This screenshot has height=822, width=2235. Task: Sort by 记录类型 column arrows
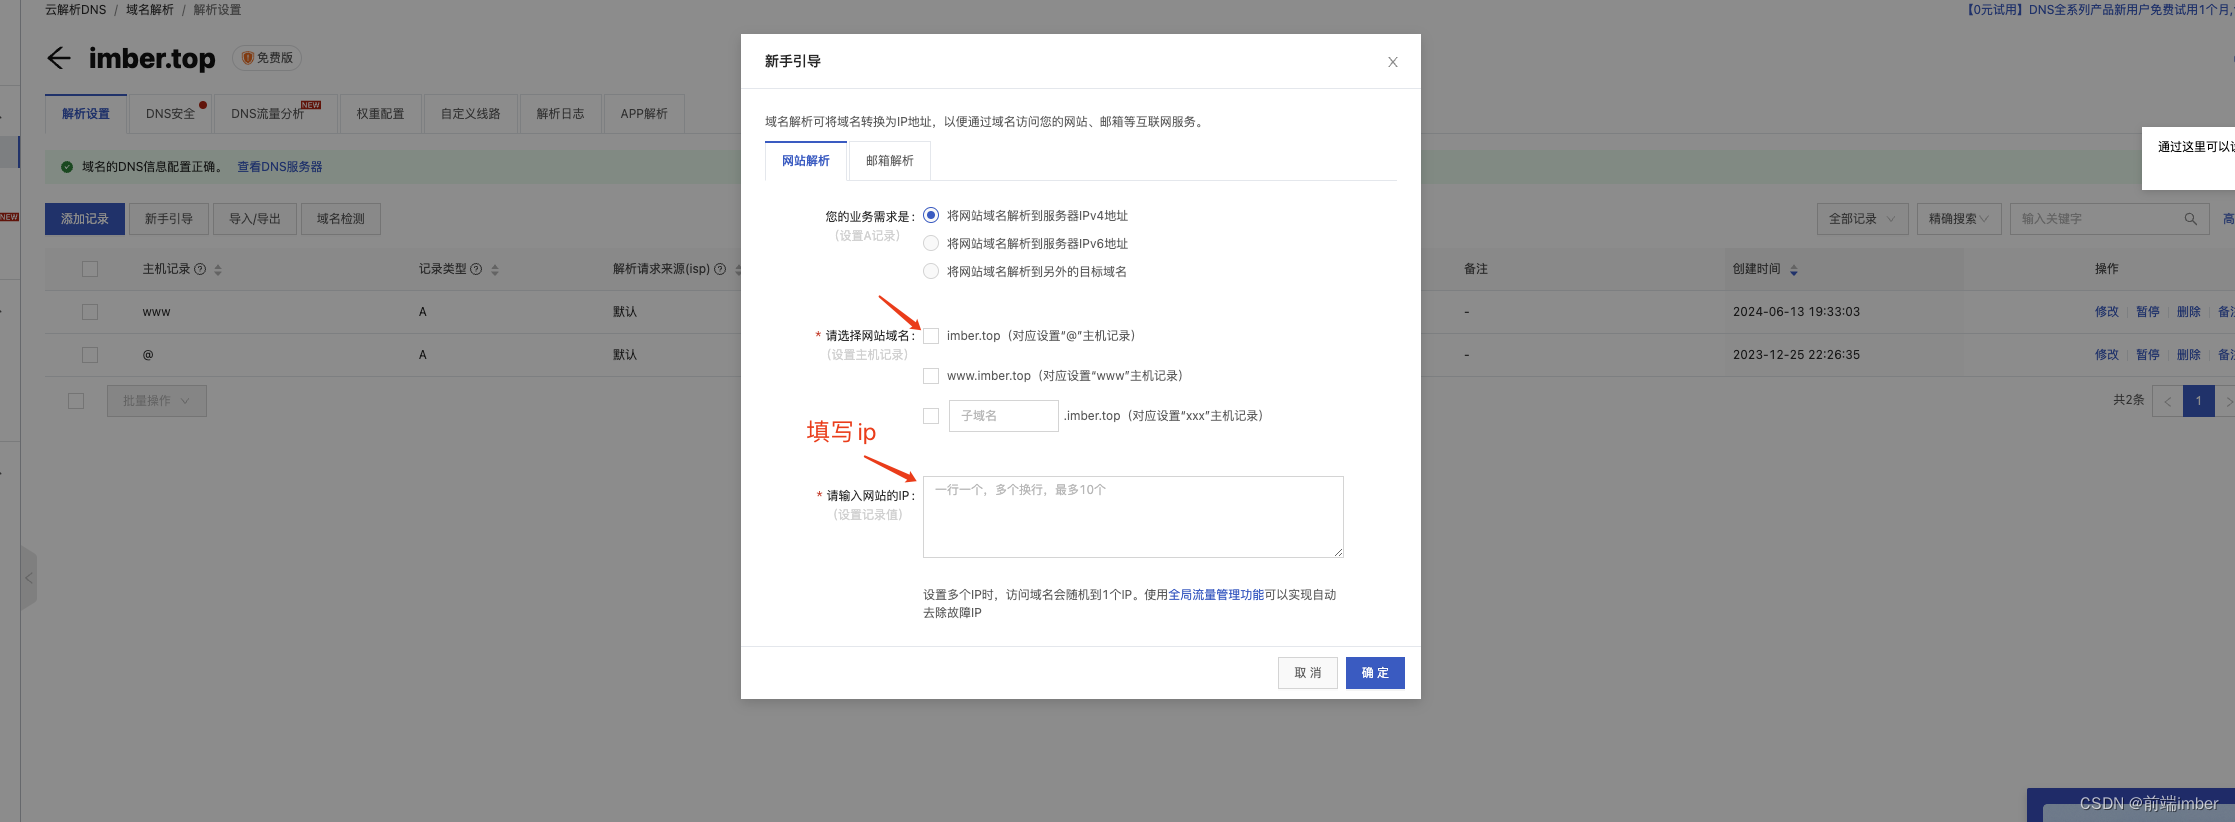tap(495, 270)
